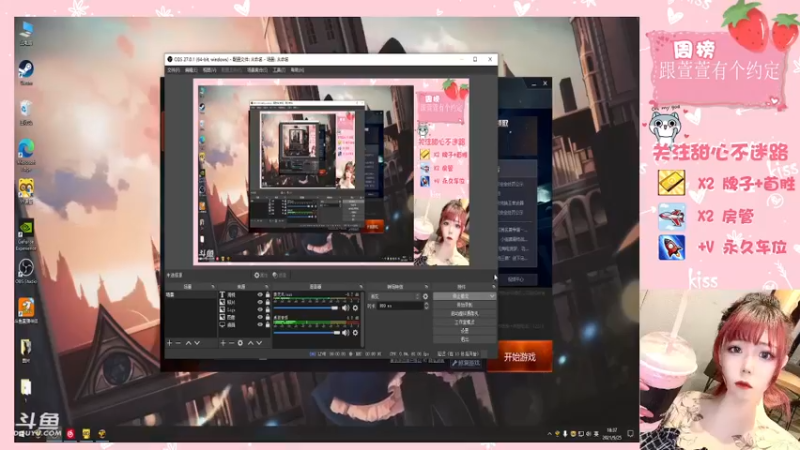The width and height of the screenshot is (800, 450).
Task: Open the 编辑 (Edit) menu
Action: click(191, 70)
